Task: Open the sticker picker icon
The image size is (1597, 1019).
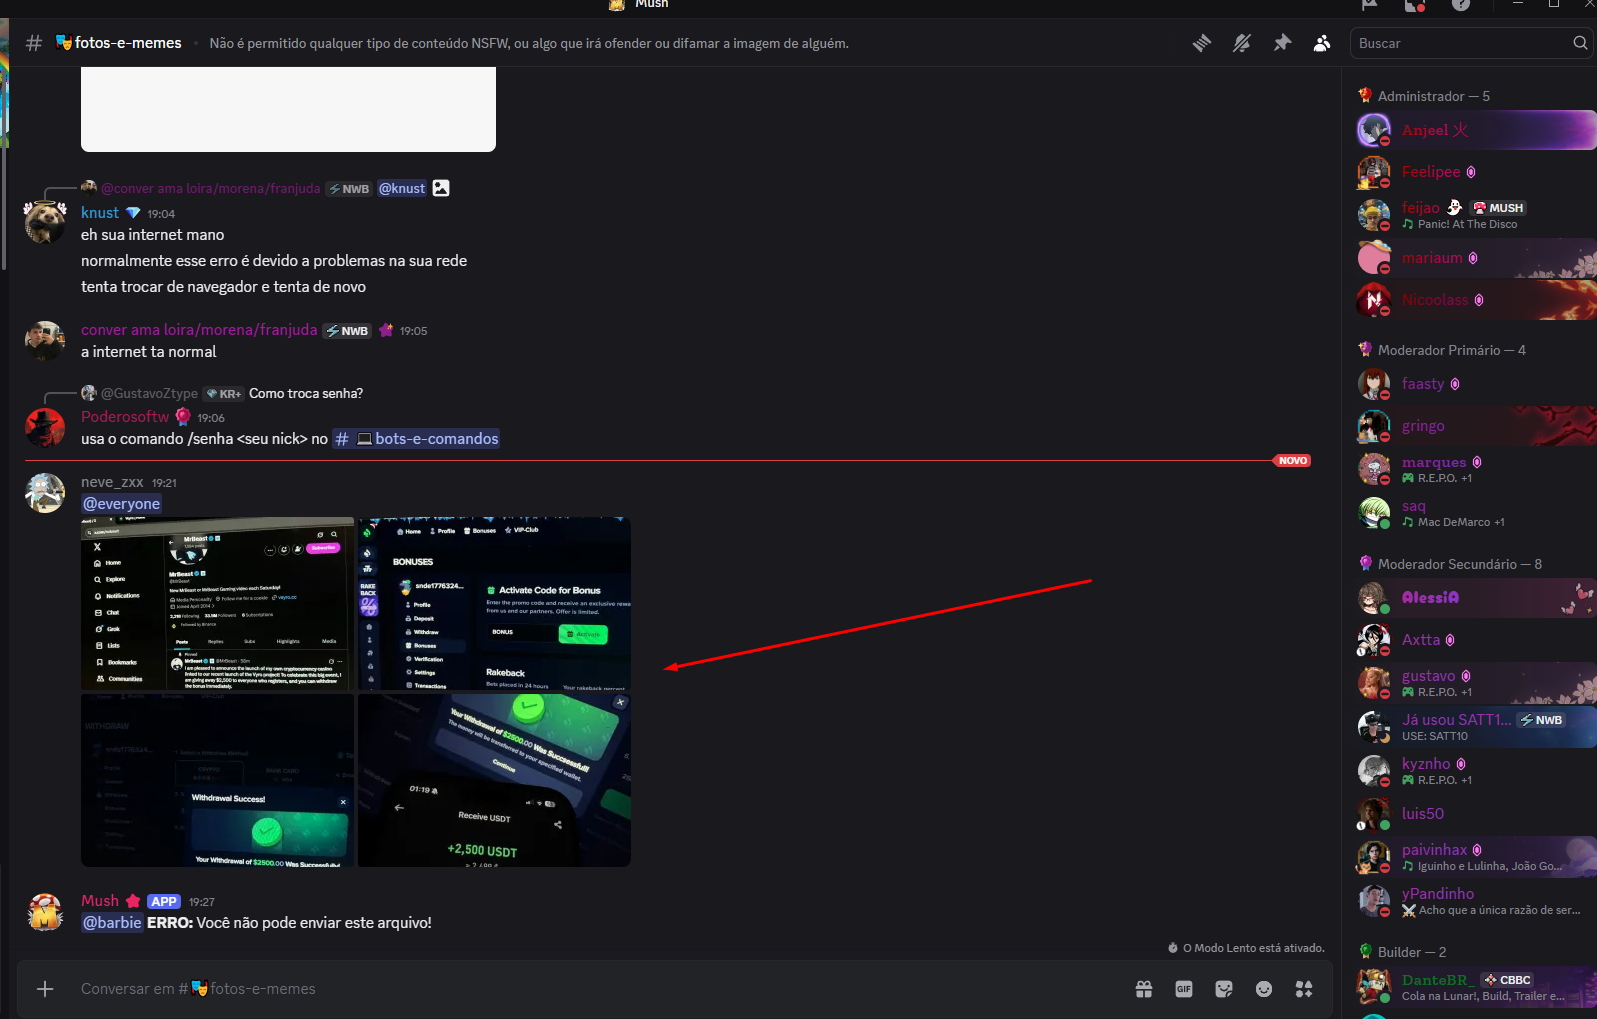Action: coord(1224,989)
